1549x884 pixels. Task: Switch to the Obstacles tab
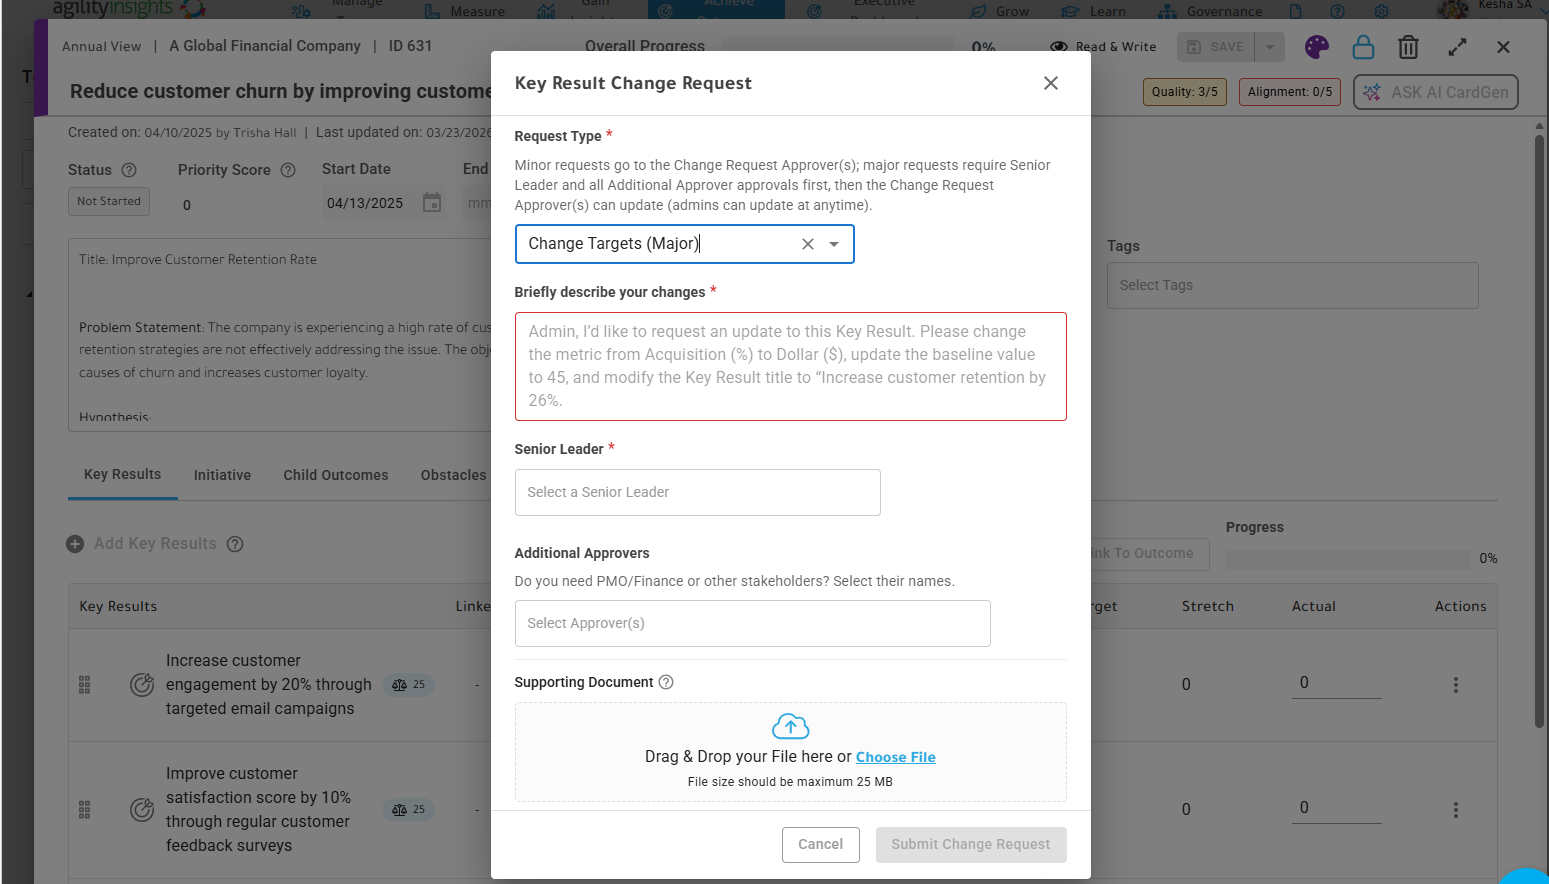click(453, 475)
